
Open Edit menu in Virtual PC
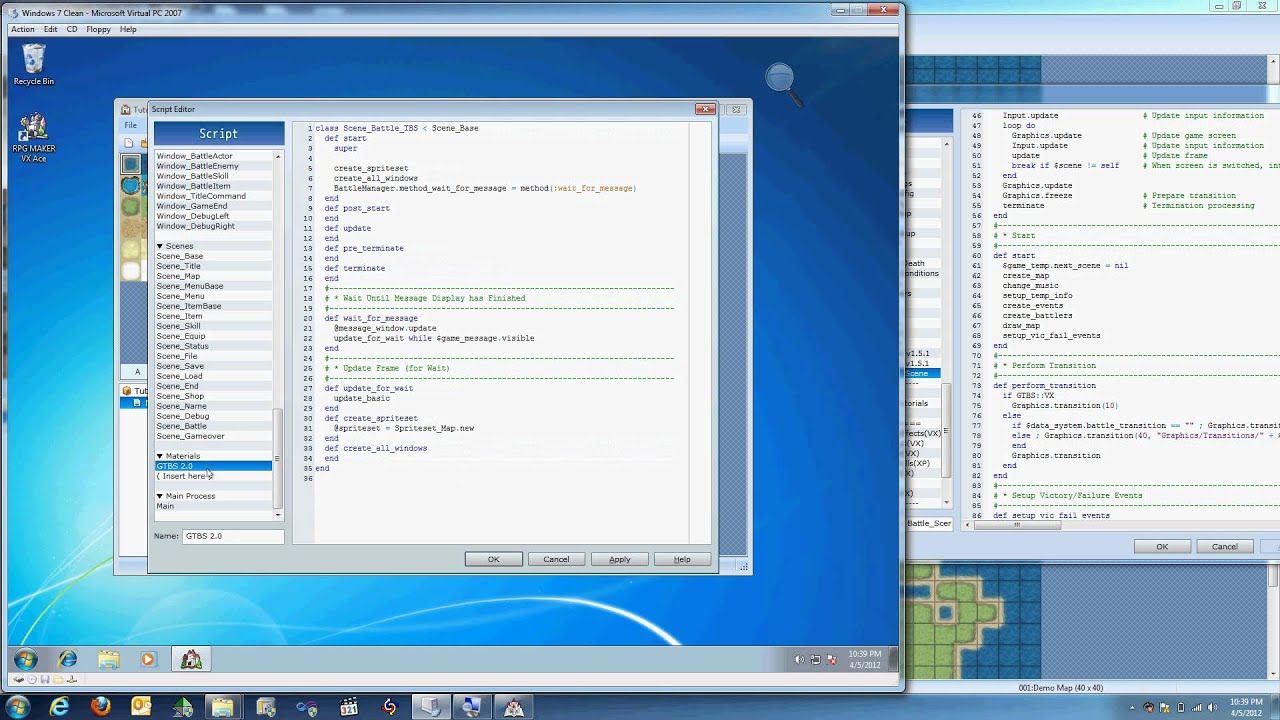tap(50, 29)
